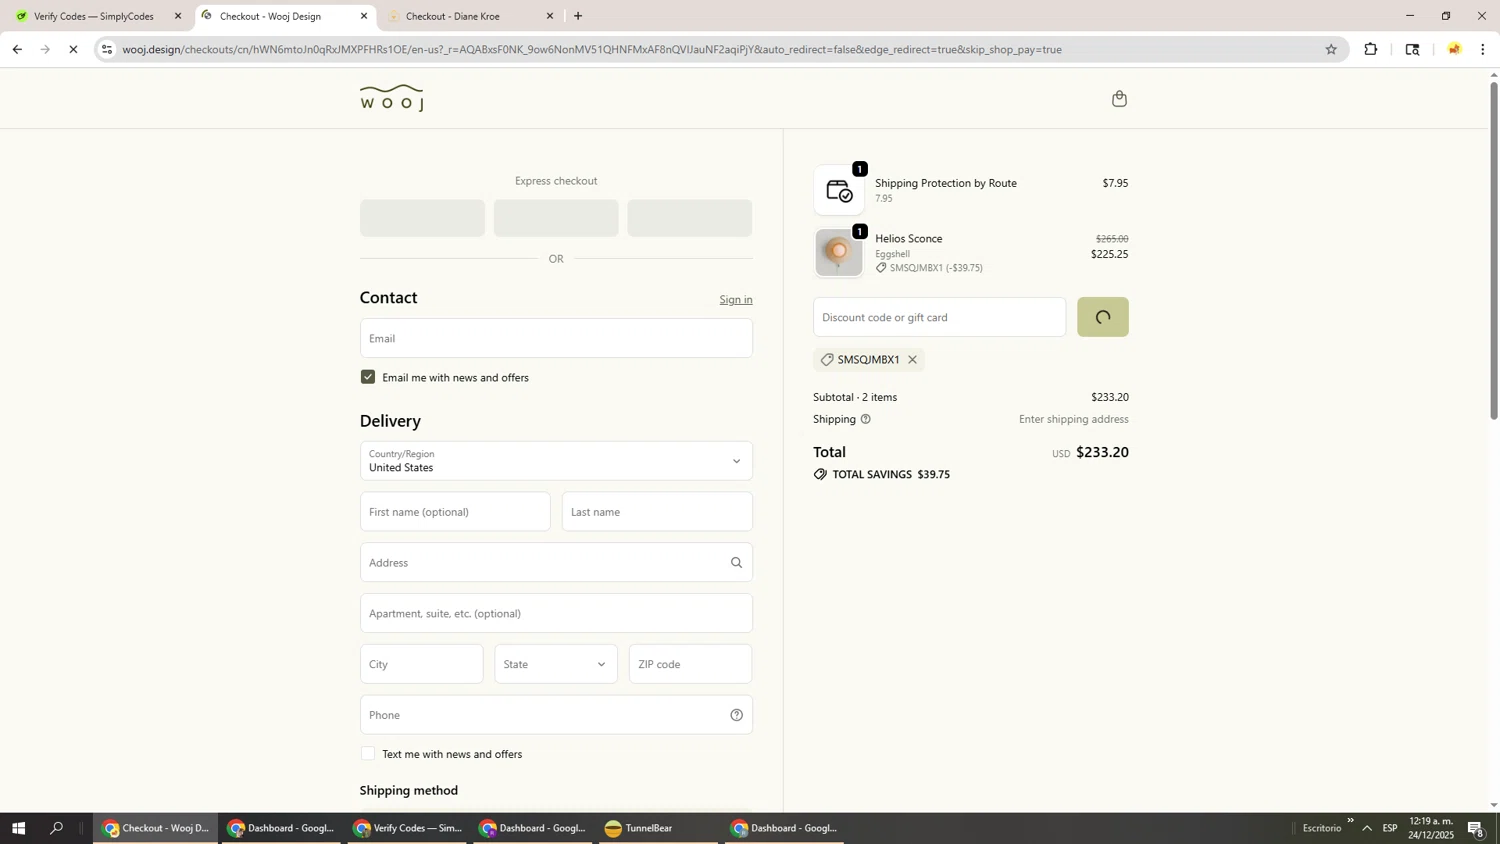The height and width of the screenshot is (844, 1500).
Task: Click the middle express checkout button
Action: tap(556, 218)
